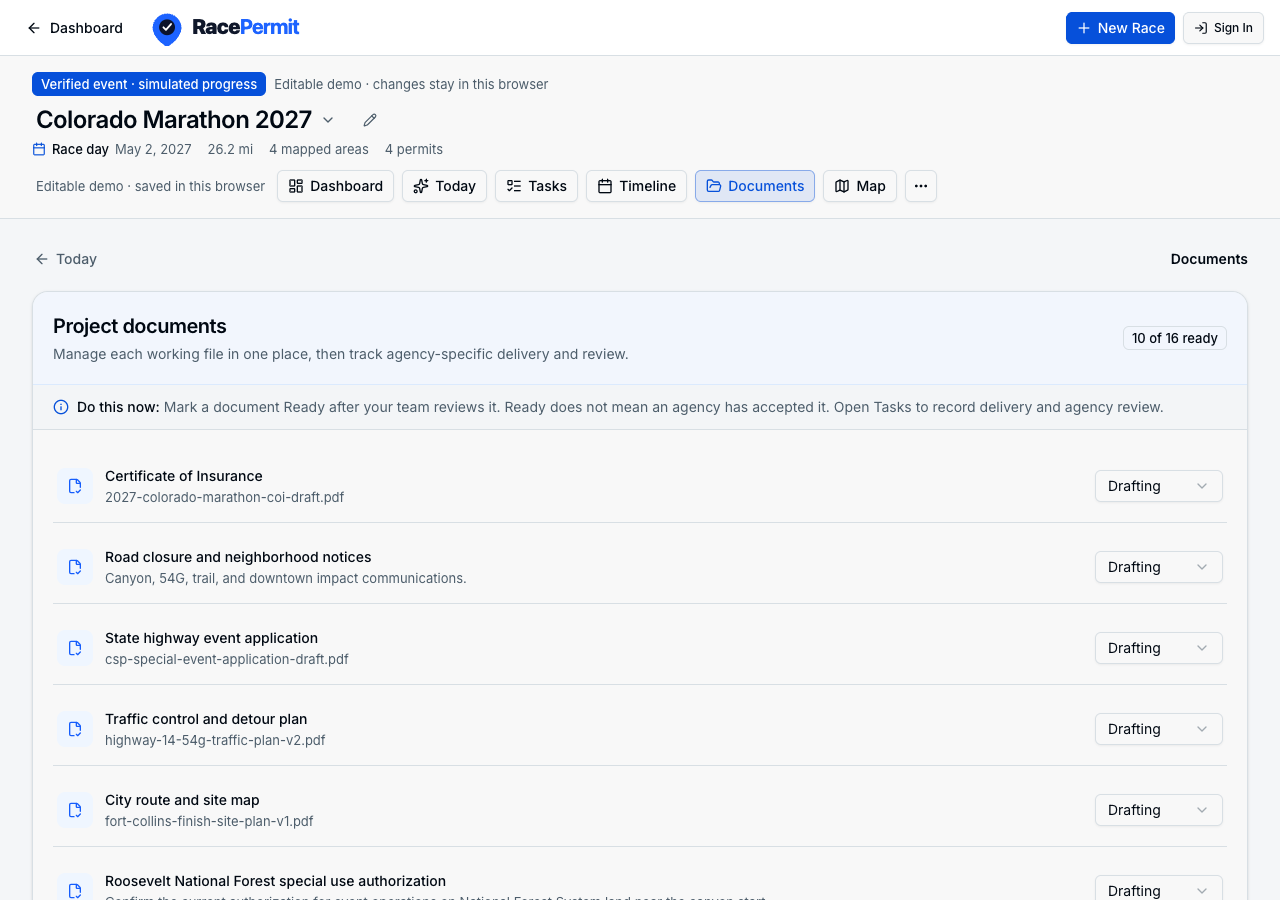Click the RacePermit shield logo icon
Screen dimensions: 1280x900
167,29
